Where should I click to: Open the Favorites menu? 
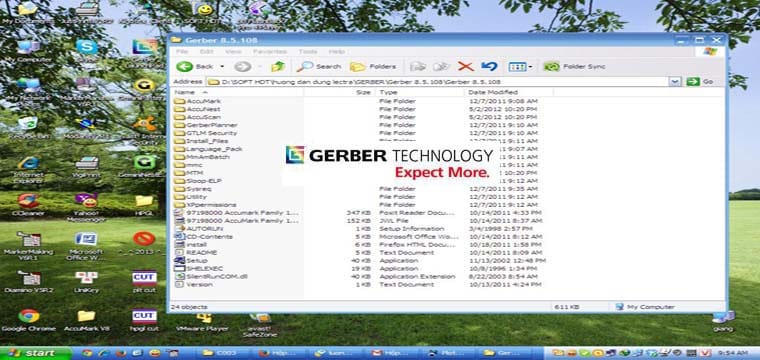269,51
